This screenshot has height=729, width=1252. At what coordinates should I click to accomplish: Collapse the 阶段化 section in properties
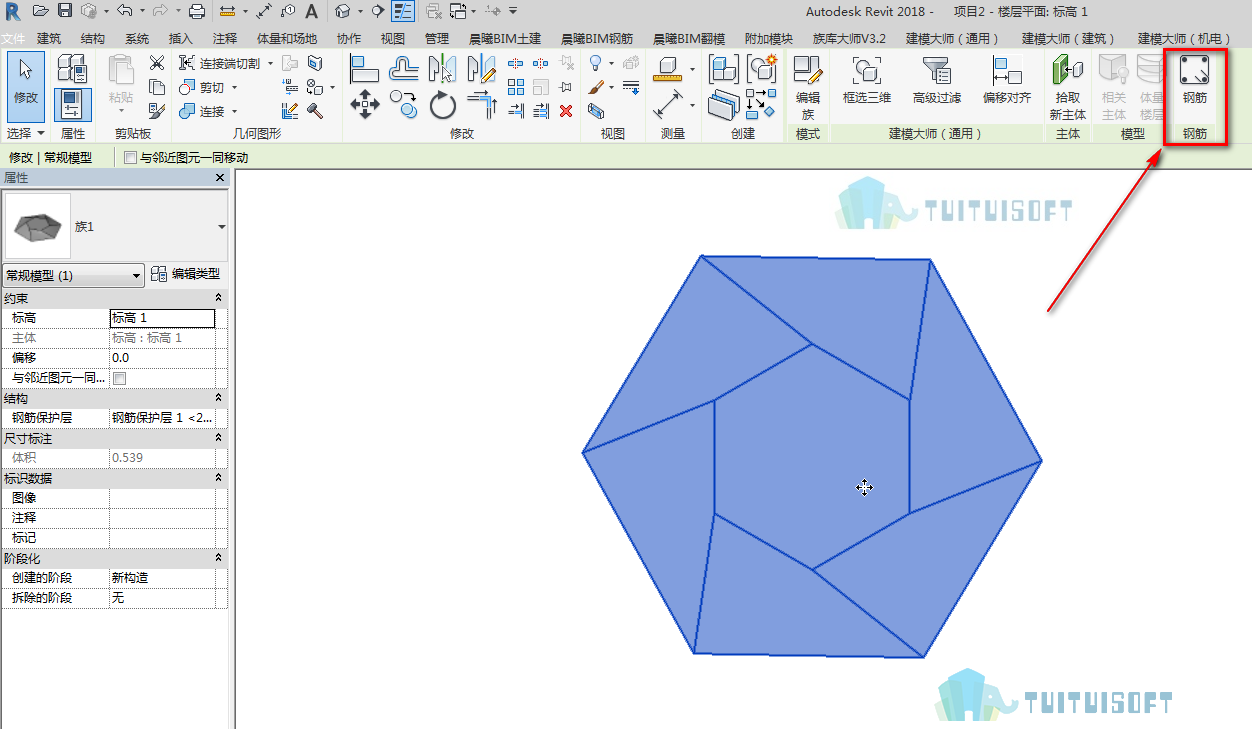point(218,558)
